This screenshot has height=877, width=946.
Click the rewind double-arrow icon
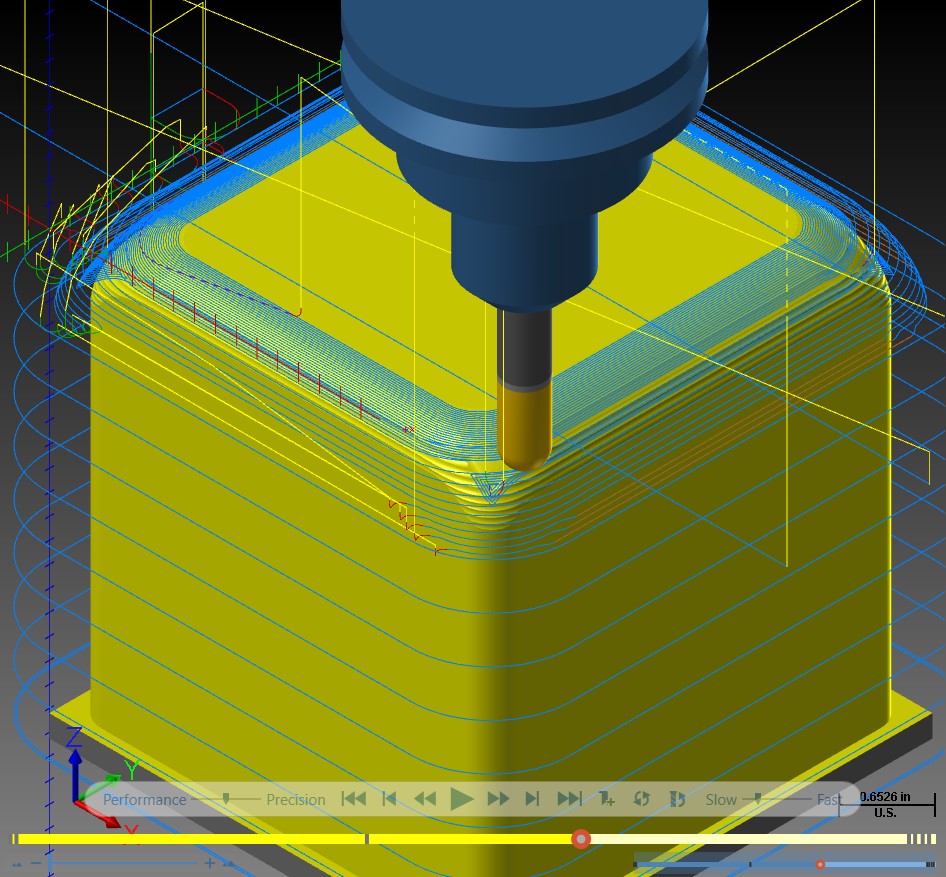[425, 799]
